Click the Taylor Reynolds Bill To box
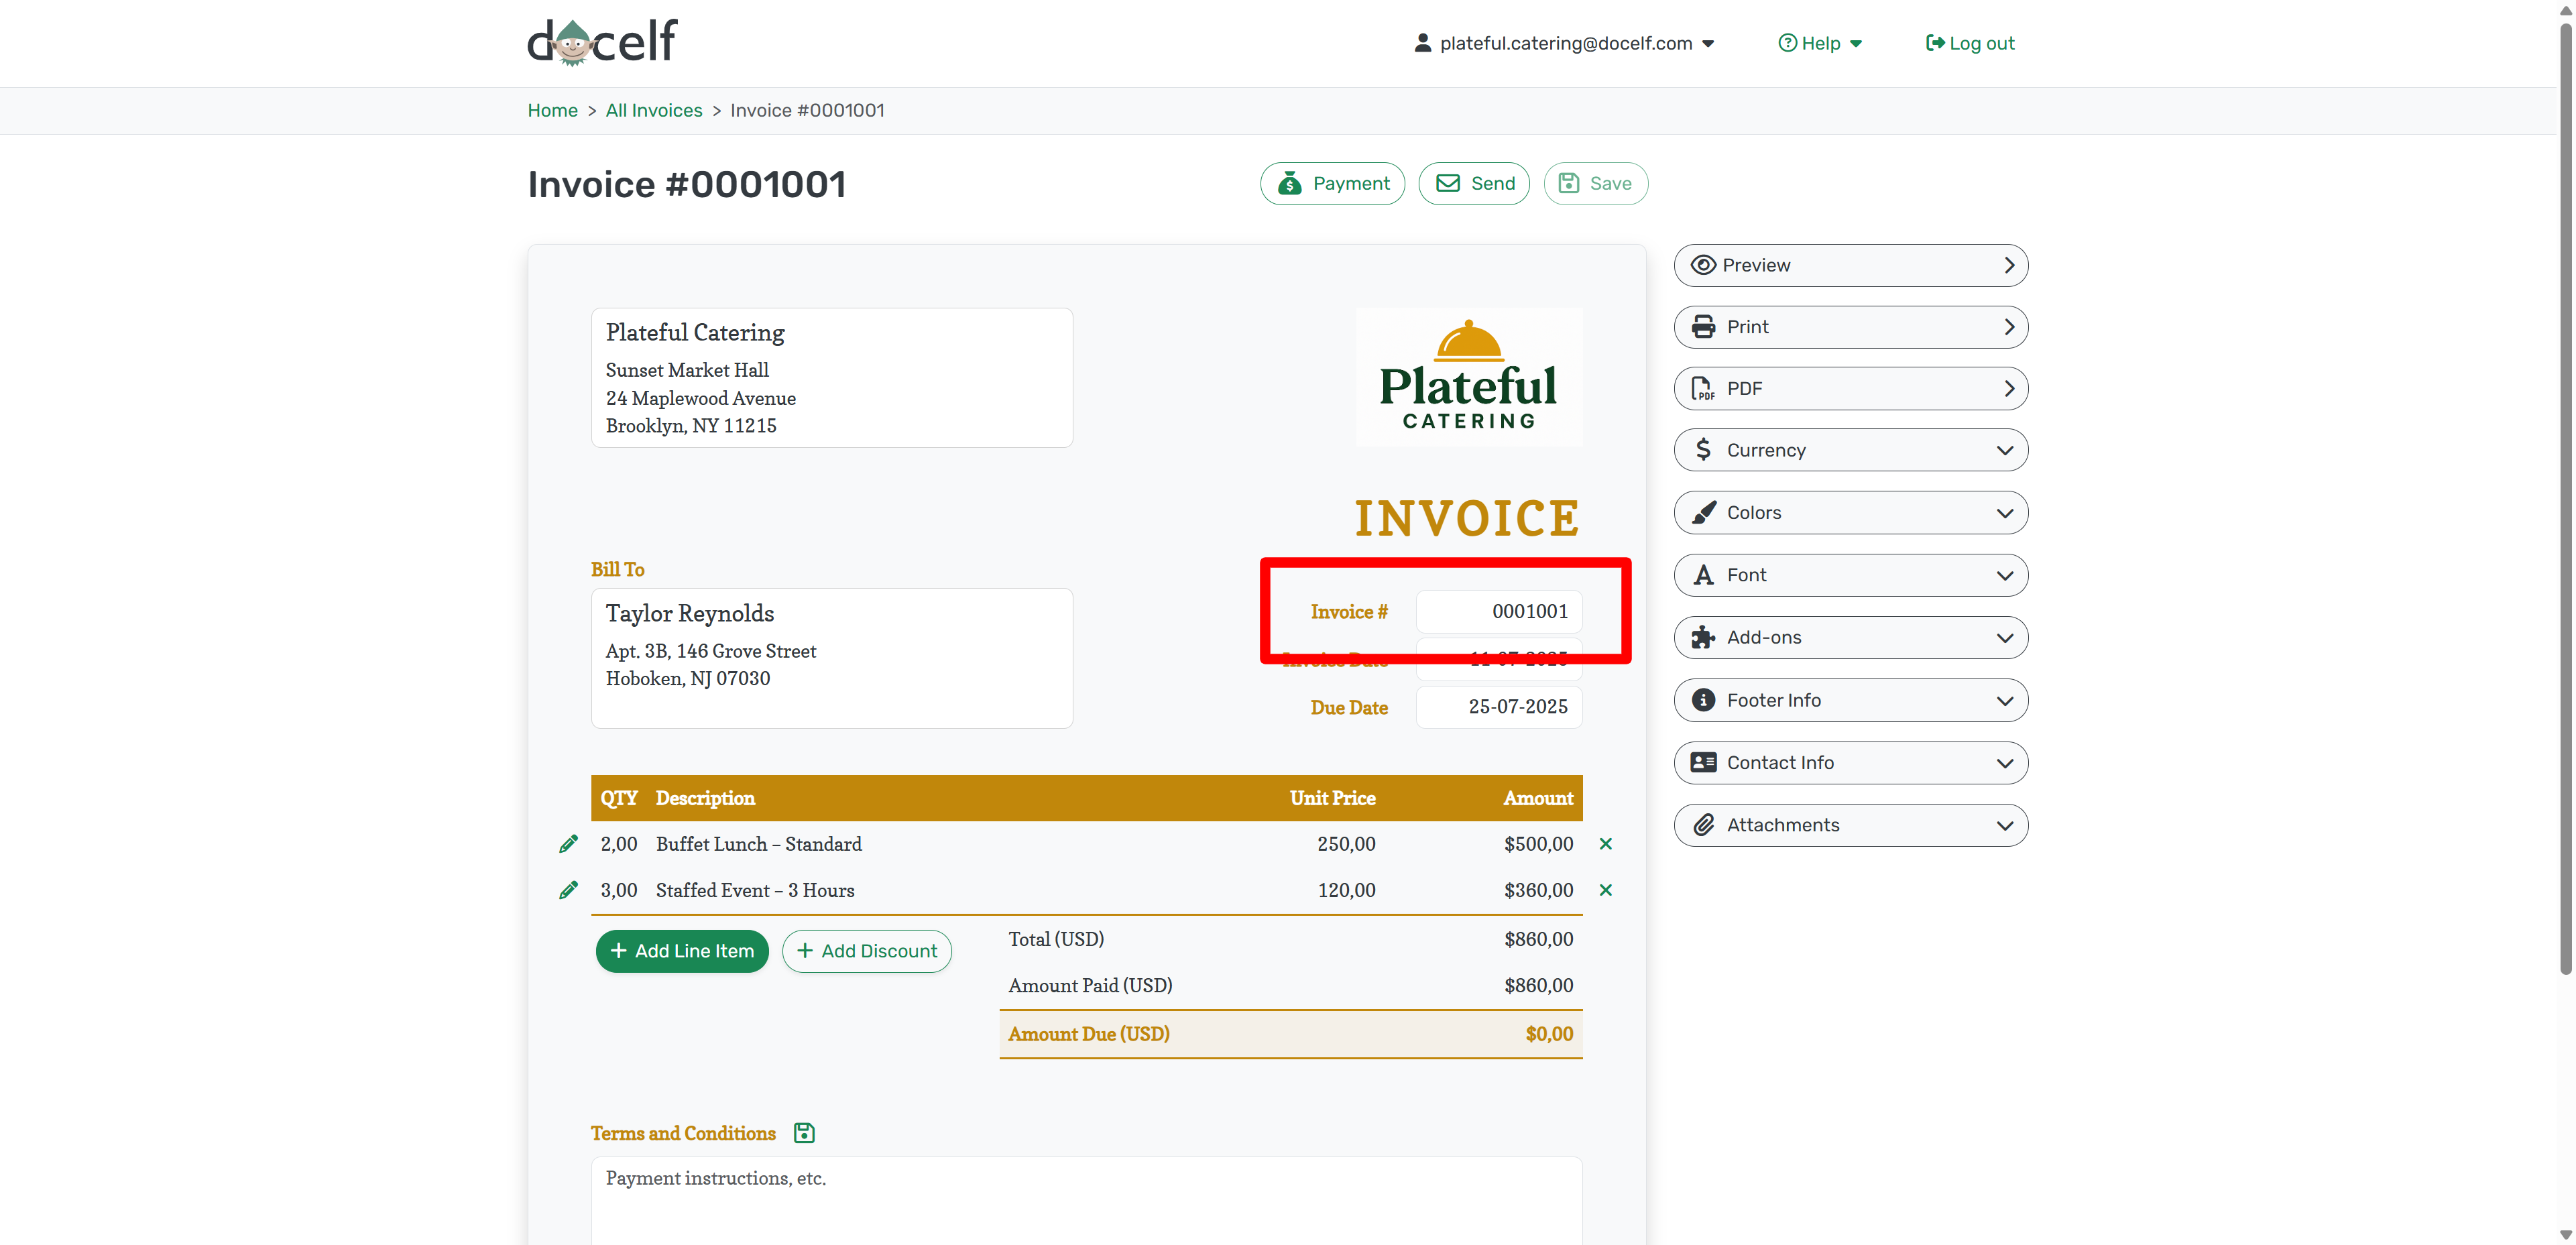The width and height of the screenshot is (2576, 1245). tap(831, 658)
